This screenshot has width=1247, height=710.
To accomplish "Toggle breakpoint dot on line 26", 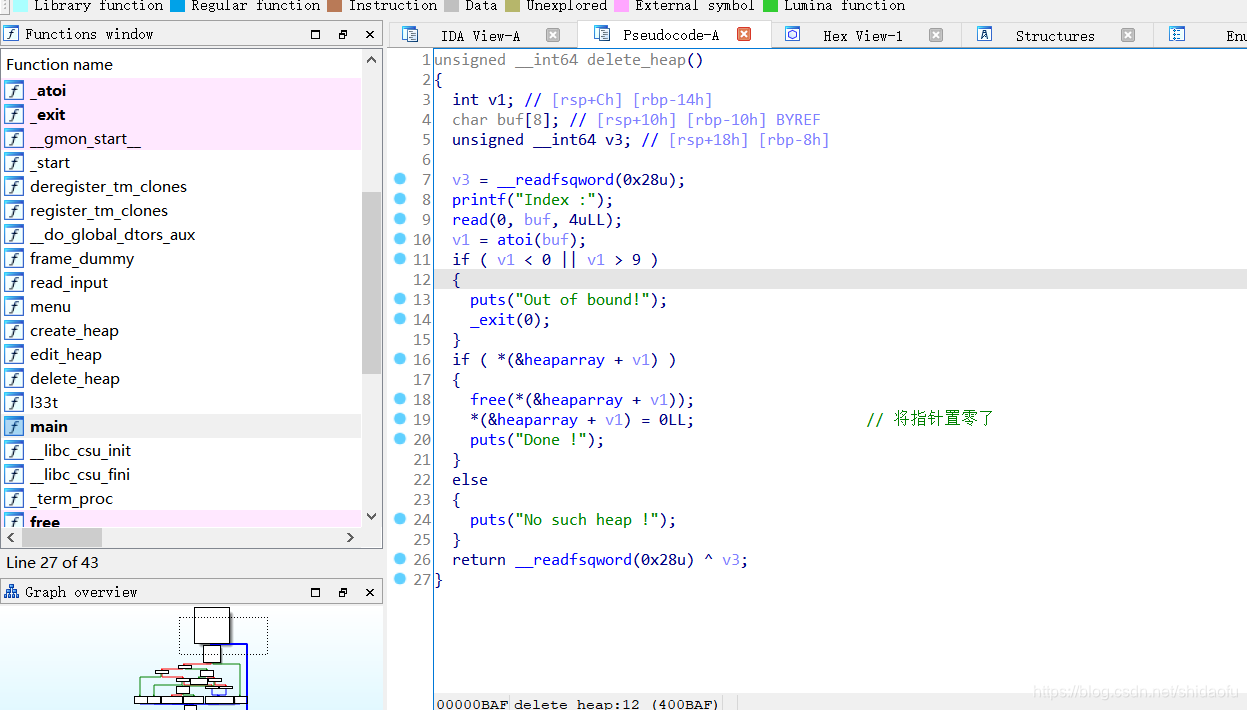I will point(400,559).
